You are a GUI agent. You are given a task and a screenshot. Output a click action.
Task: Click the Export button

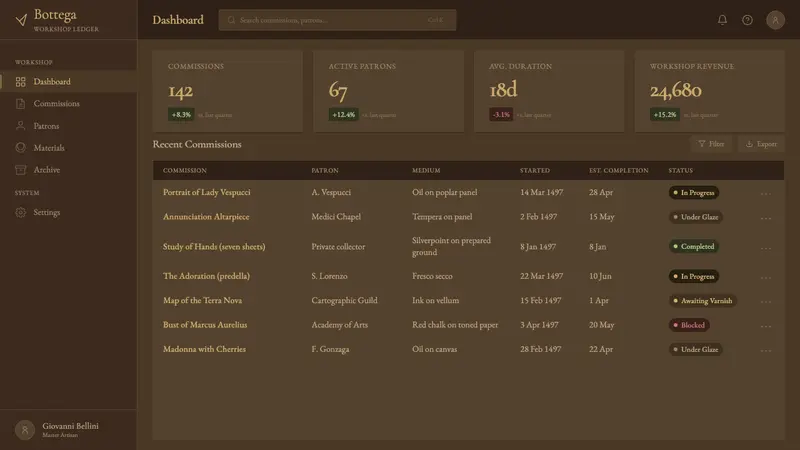(x=761, y=144)
